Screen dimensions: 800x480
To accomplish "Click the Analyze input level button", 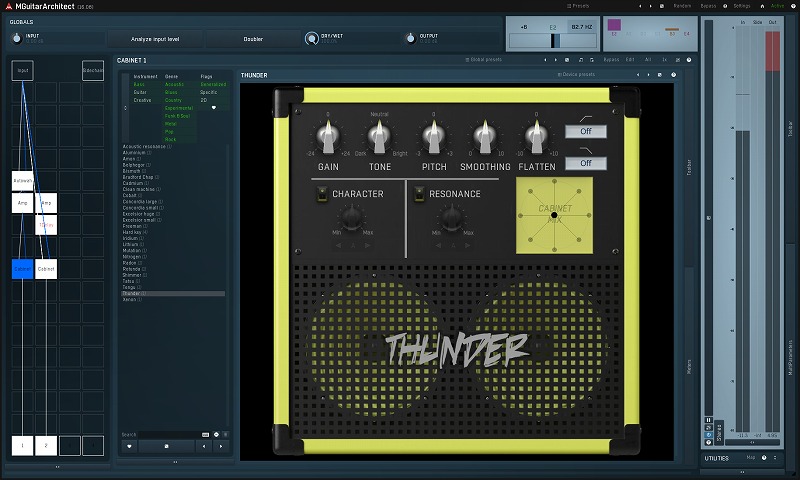I will (x=156, y=38).
